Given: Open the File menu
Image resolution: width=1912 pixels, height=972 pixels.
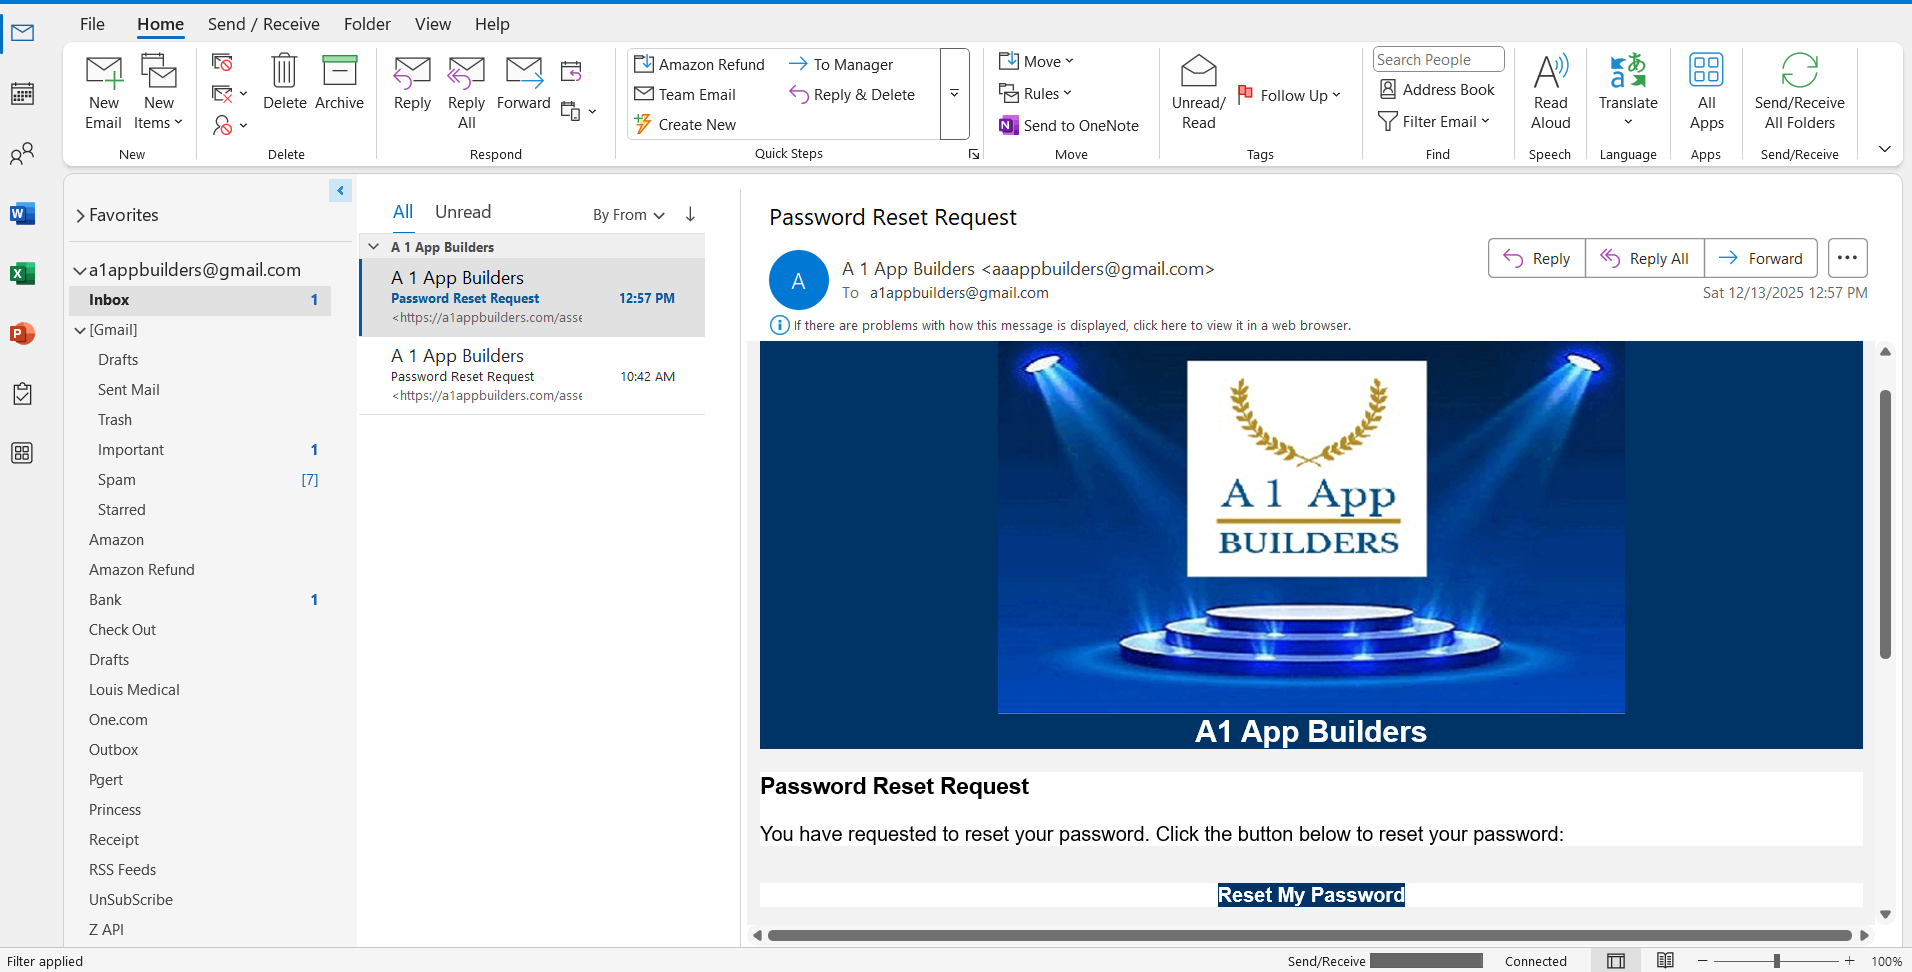Looking at the screenshot, I should [92, 24].
